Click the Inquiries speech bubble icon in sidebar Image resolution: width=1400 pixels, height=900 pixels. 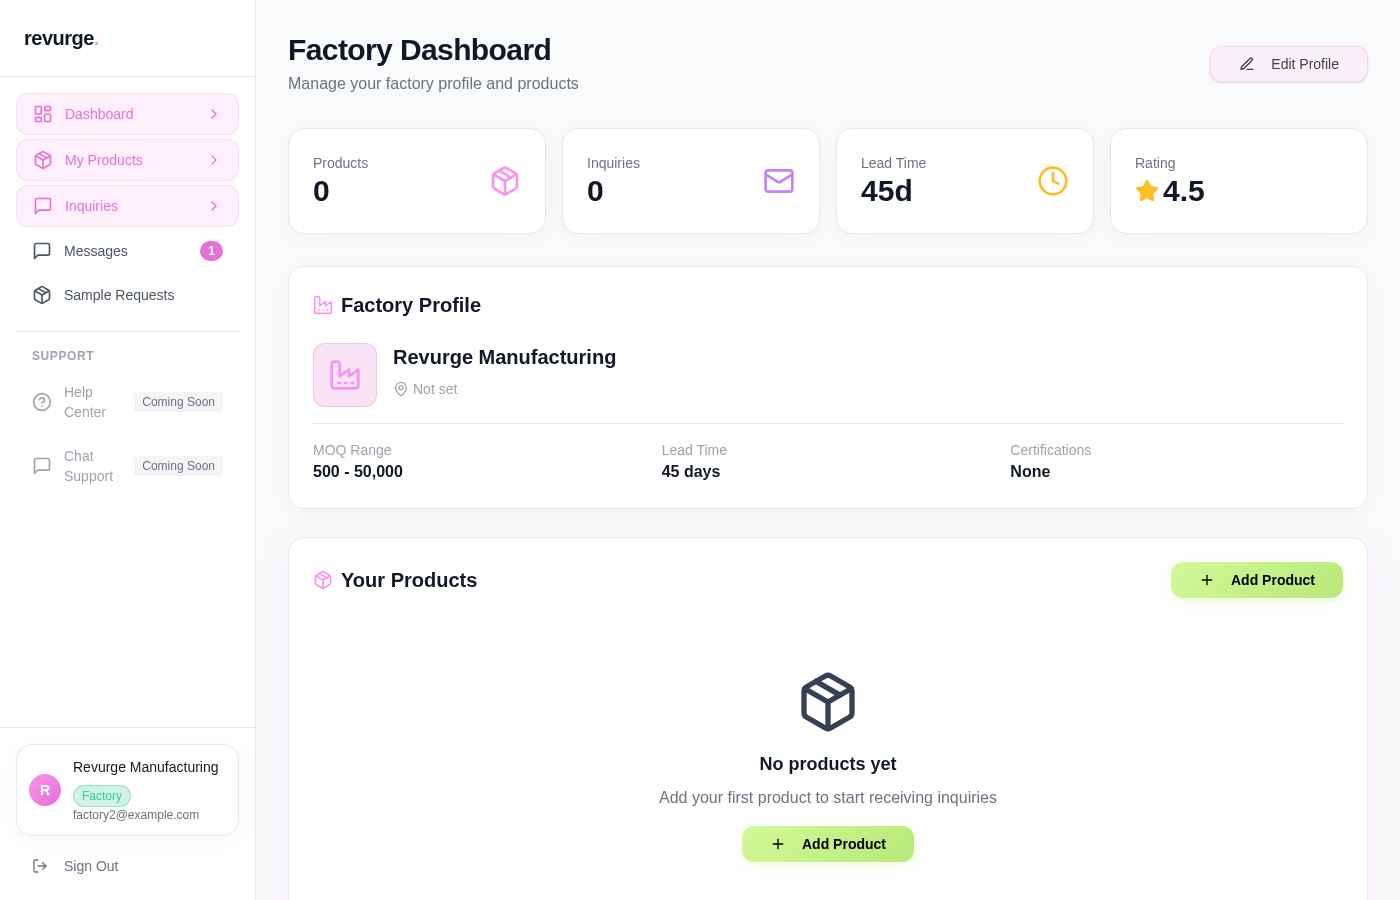tap(43, 206)
